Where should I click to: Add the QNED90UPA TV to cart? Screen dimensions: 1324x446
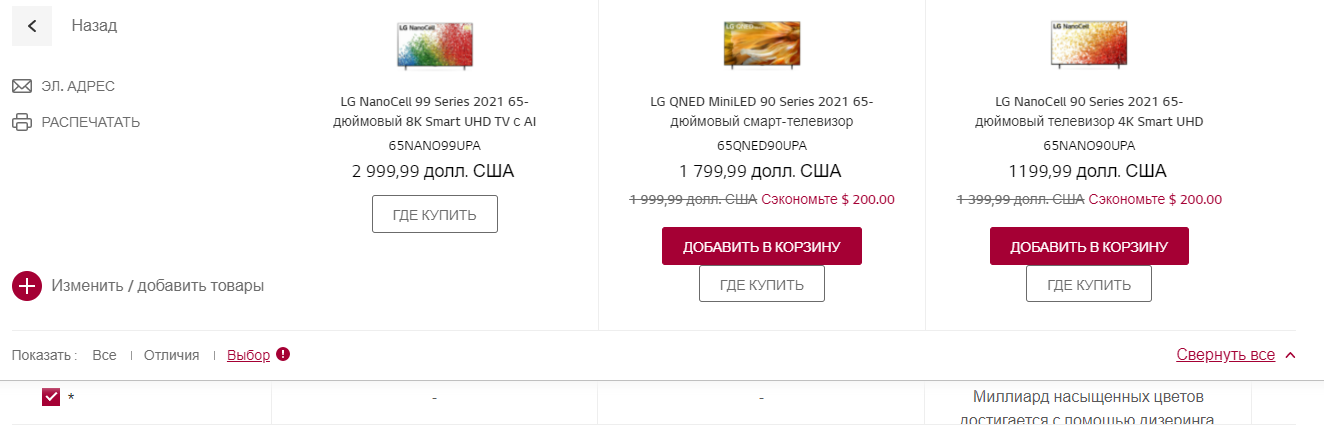(x=761, y=247)
